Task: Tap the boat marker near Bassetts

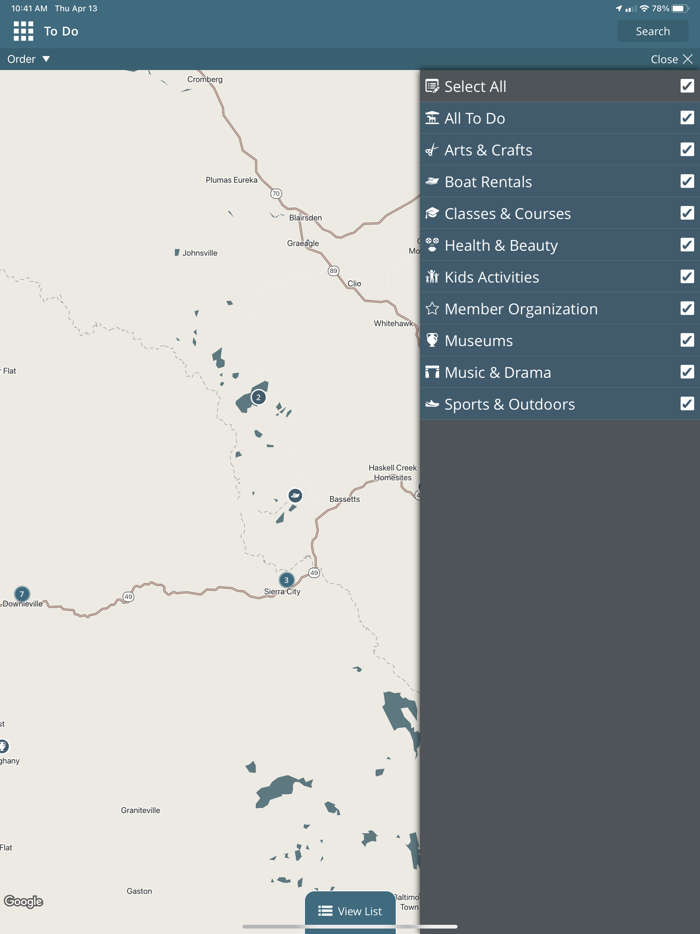Action: pyautogui.click(x=295, y=495)
